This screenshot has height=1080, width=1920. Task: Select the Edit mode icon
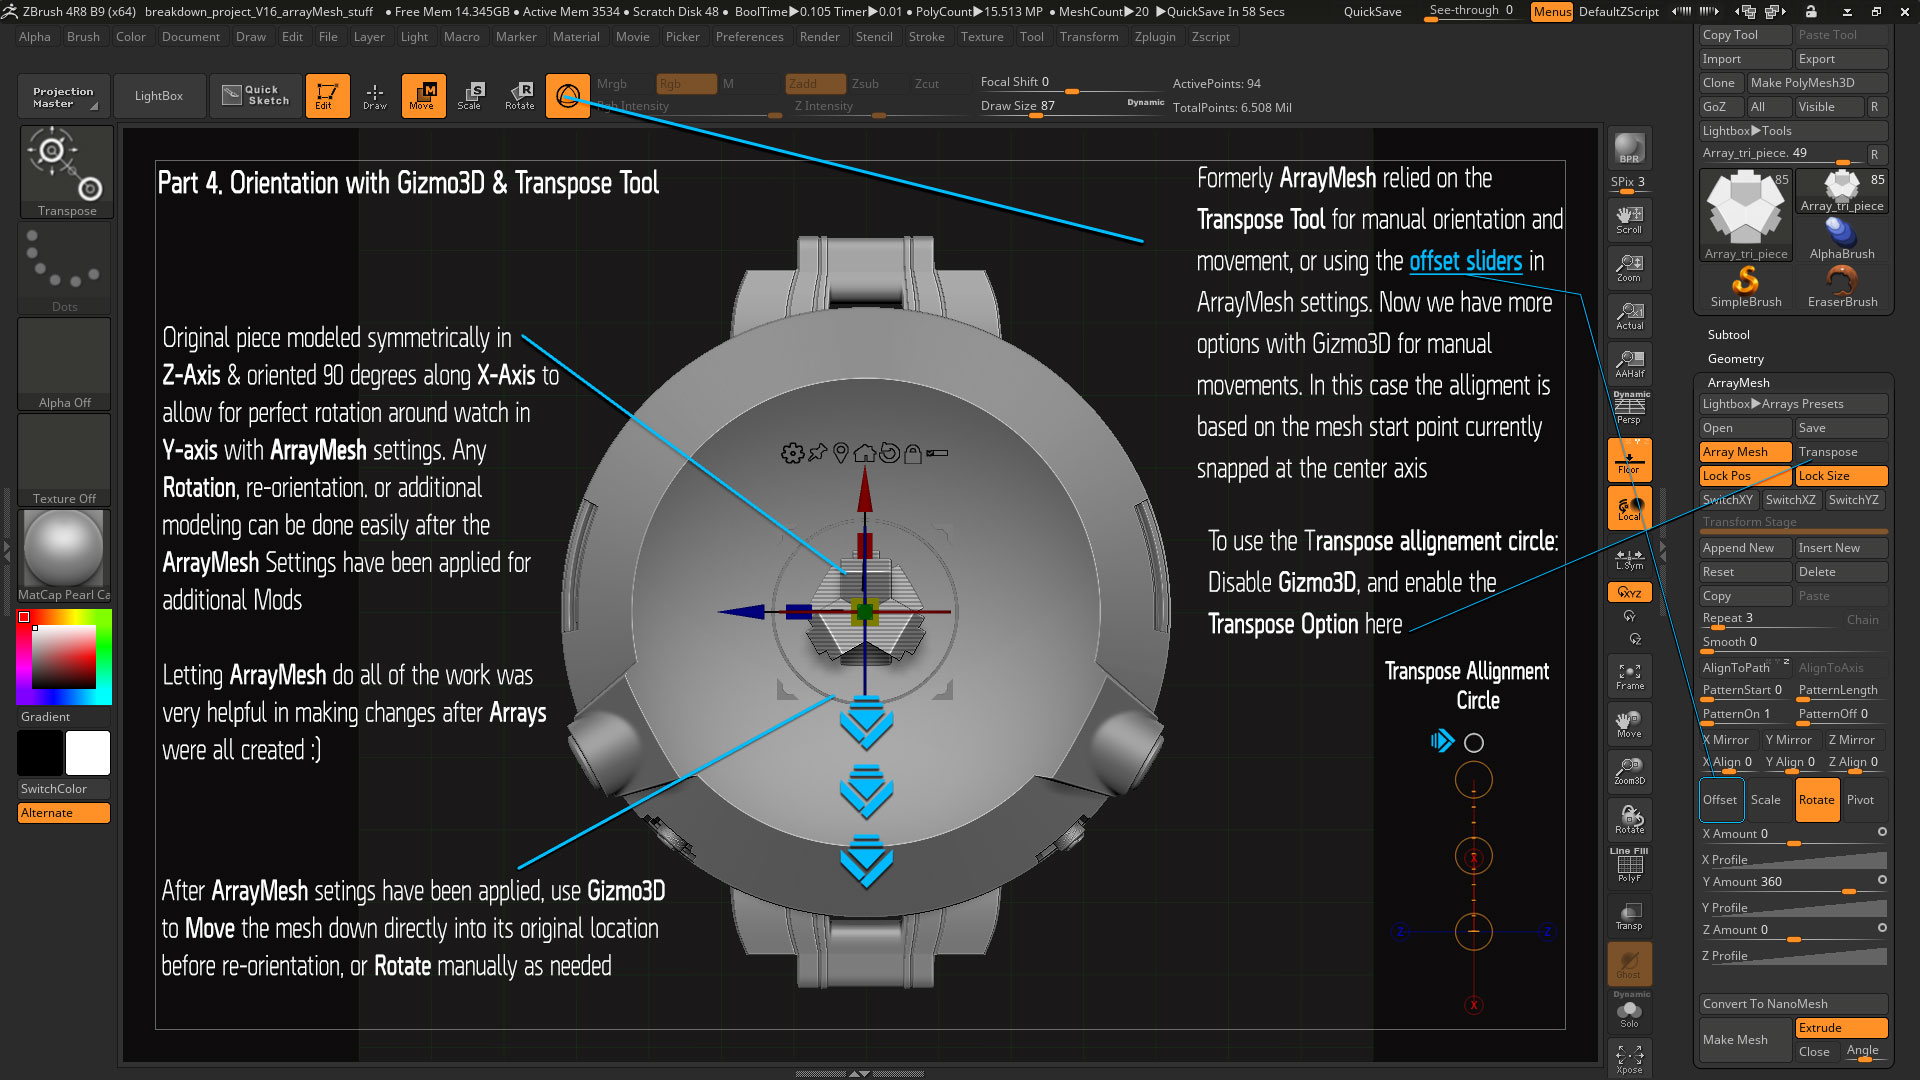point(327,96)
